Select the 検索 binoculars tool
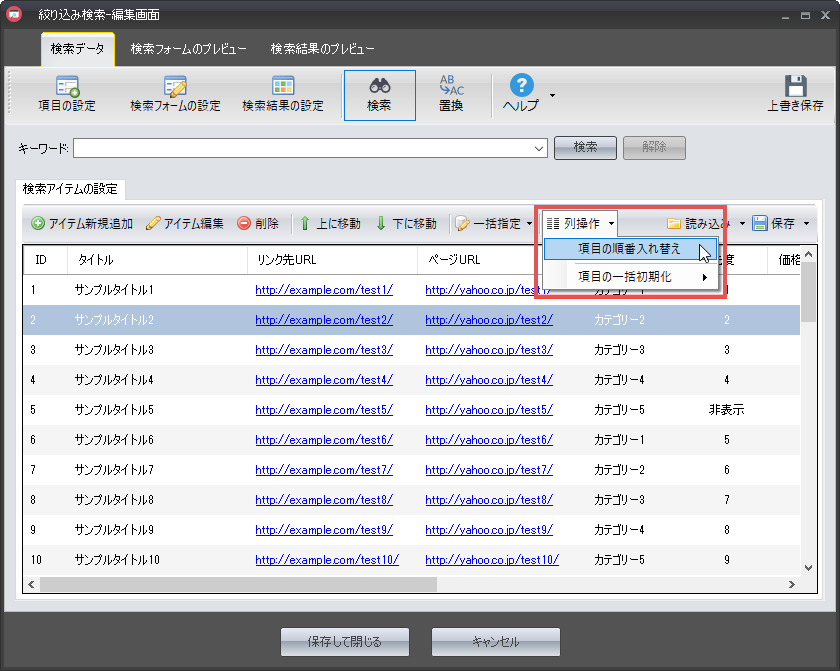 pyautogui.click(x=379, y=95)
